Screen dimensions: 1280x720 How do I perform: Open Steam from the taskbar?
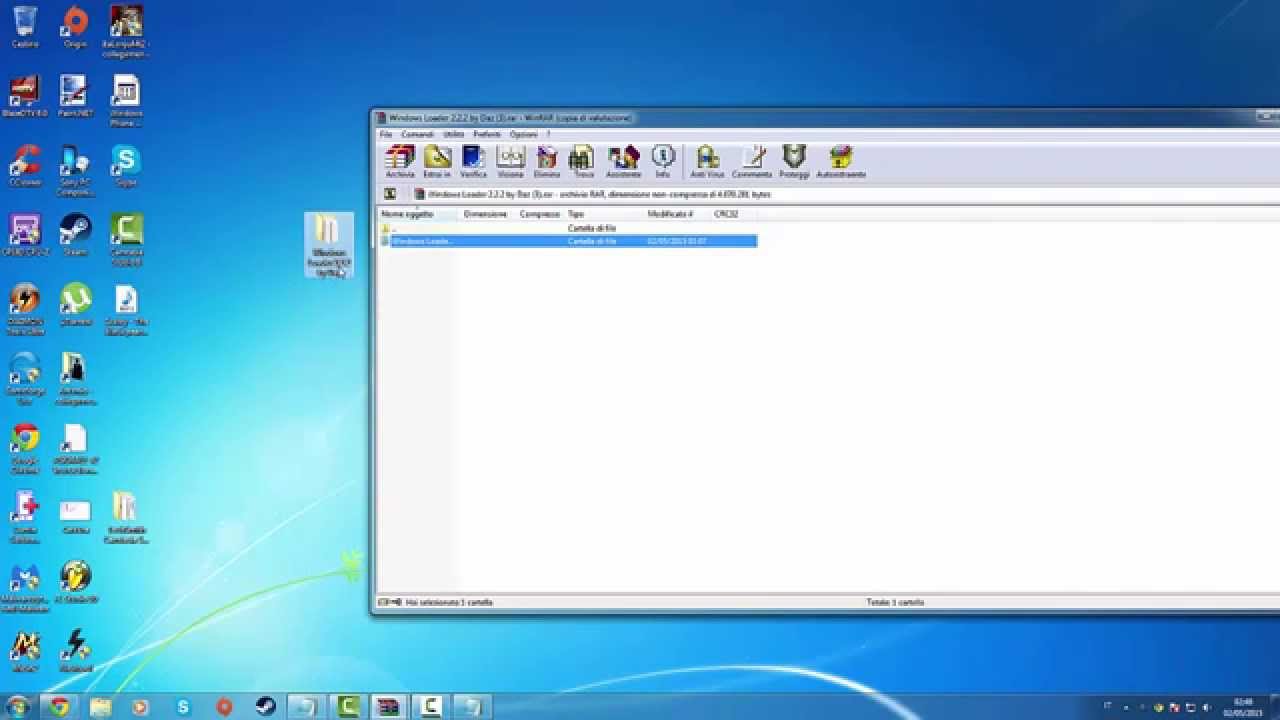(x=265, y=707)
